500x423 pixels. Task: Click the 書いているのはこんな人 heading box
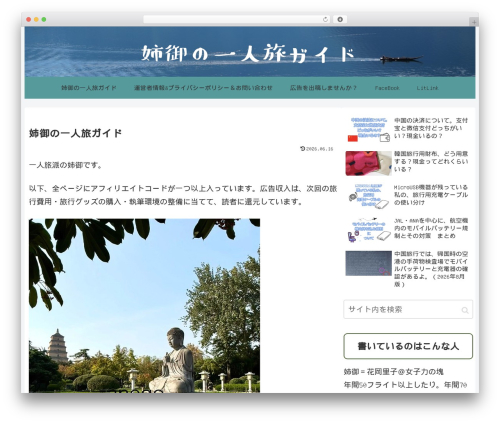[x=408, y=346]
